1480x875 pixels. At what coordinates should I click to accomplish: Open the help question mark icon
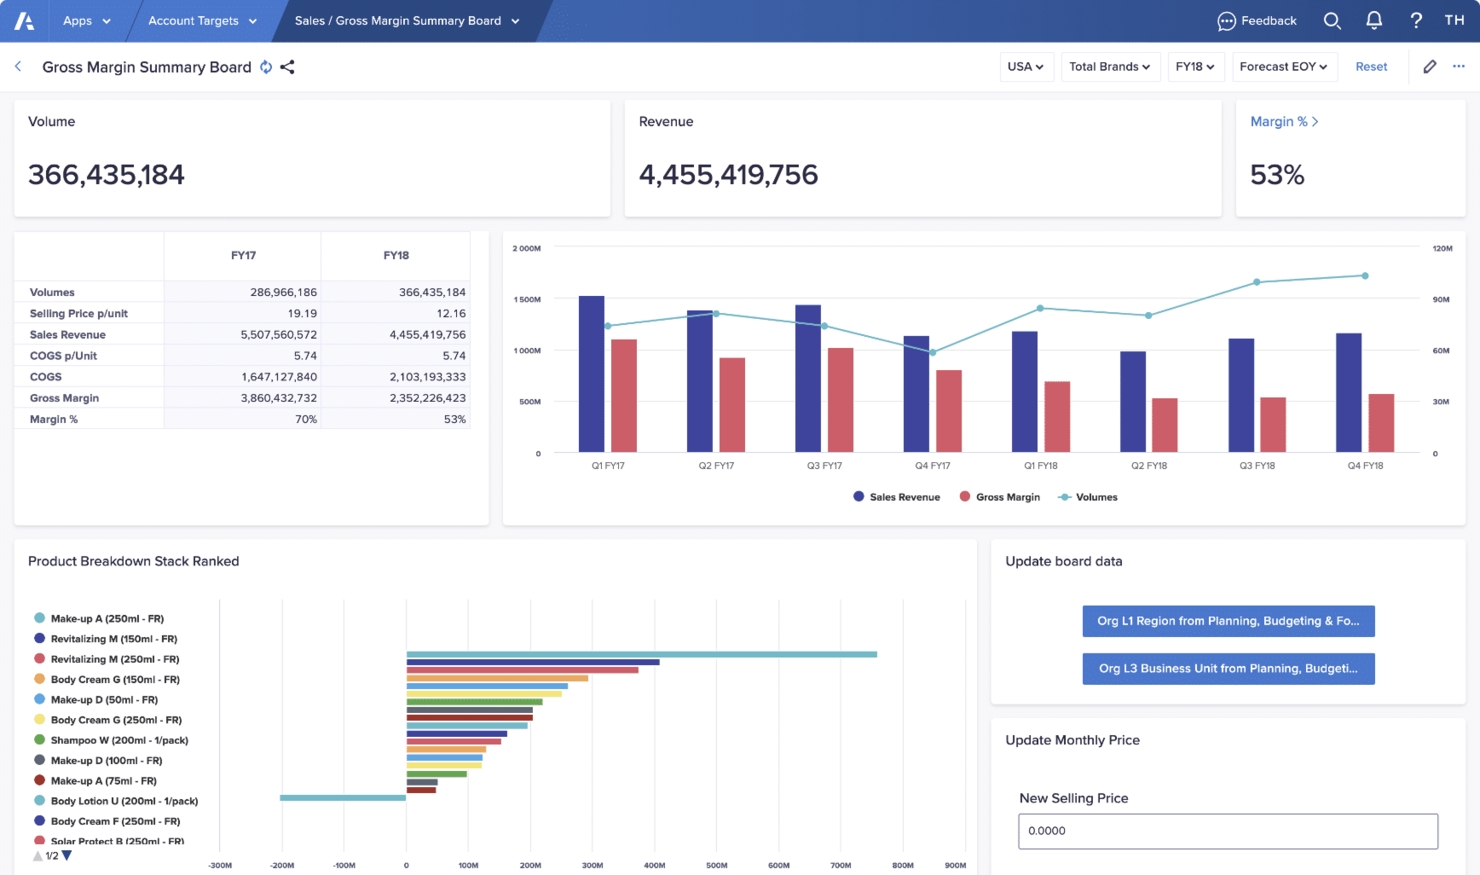coord(1416,20)
